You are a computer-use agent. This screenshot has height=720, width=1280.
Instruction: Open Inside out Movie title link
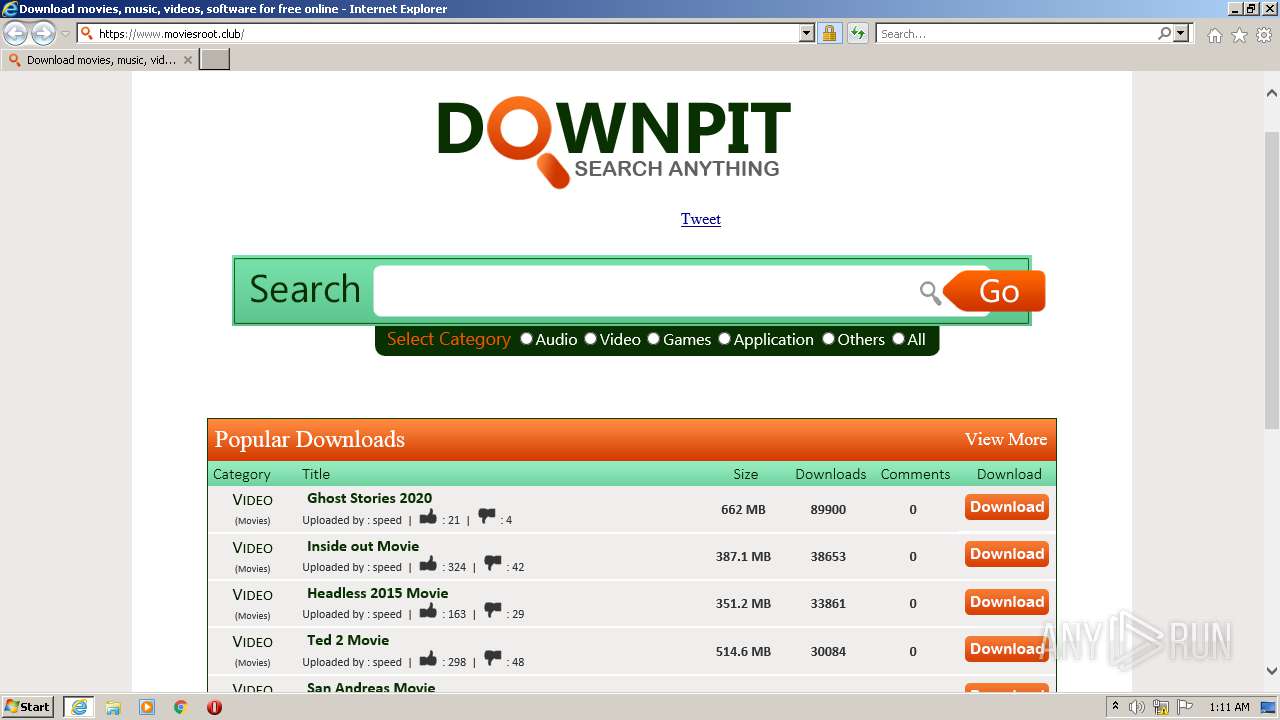click(363, 546)
